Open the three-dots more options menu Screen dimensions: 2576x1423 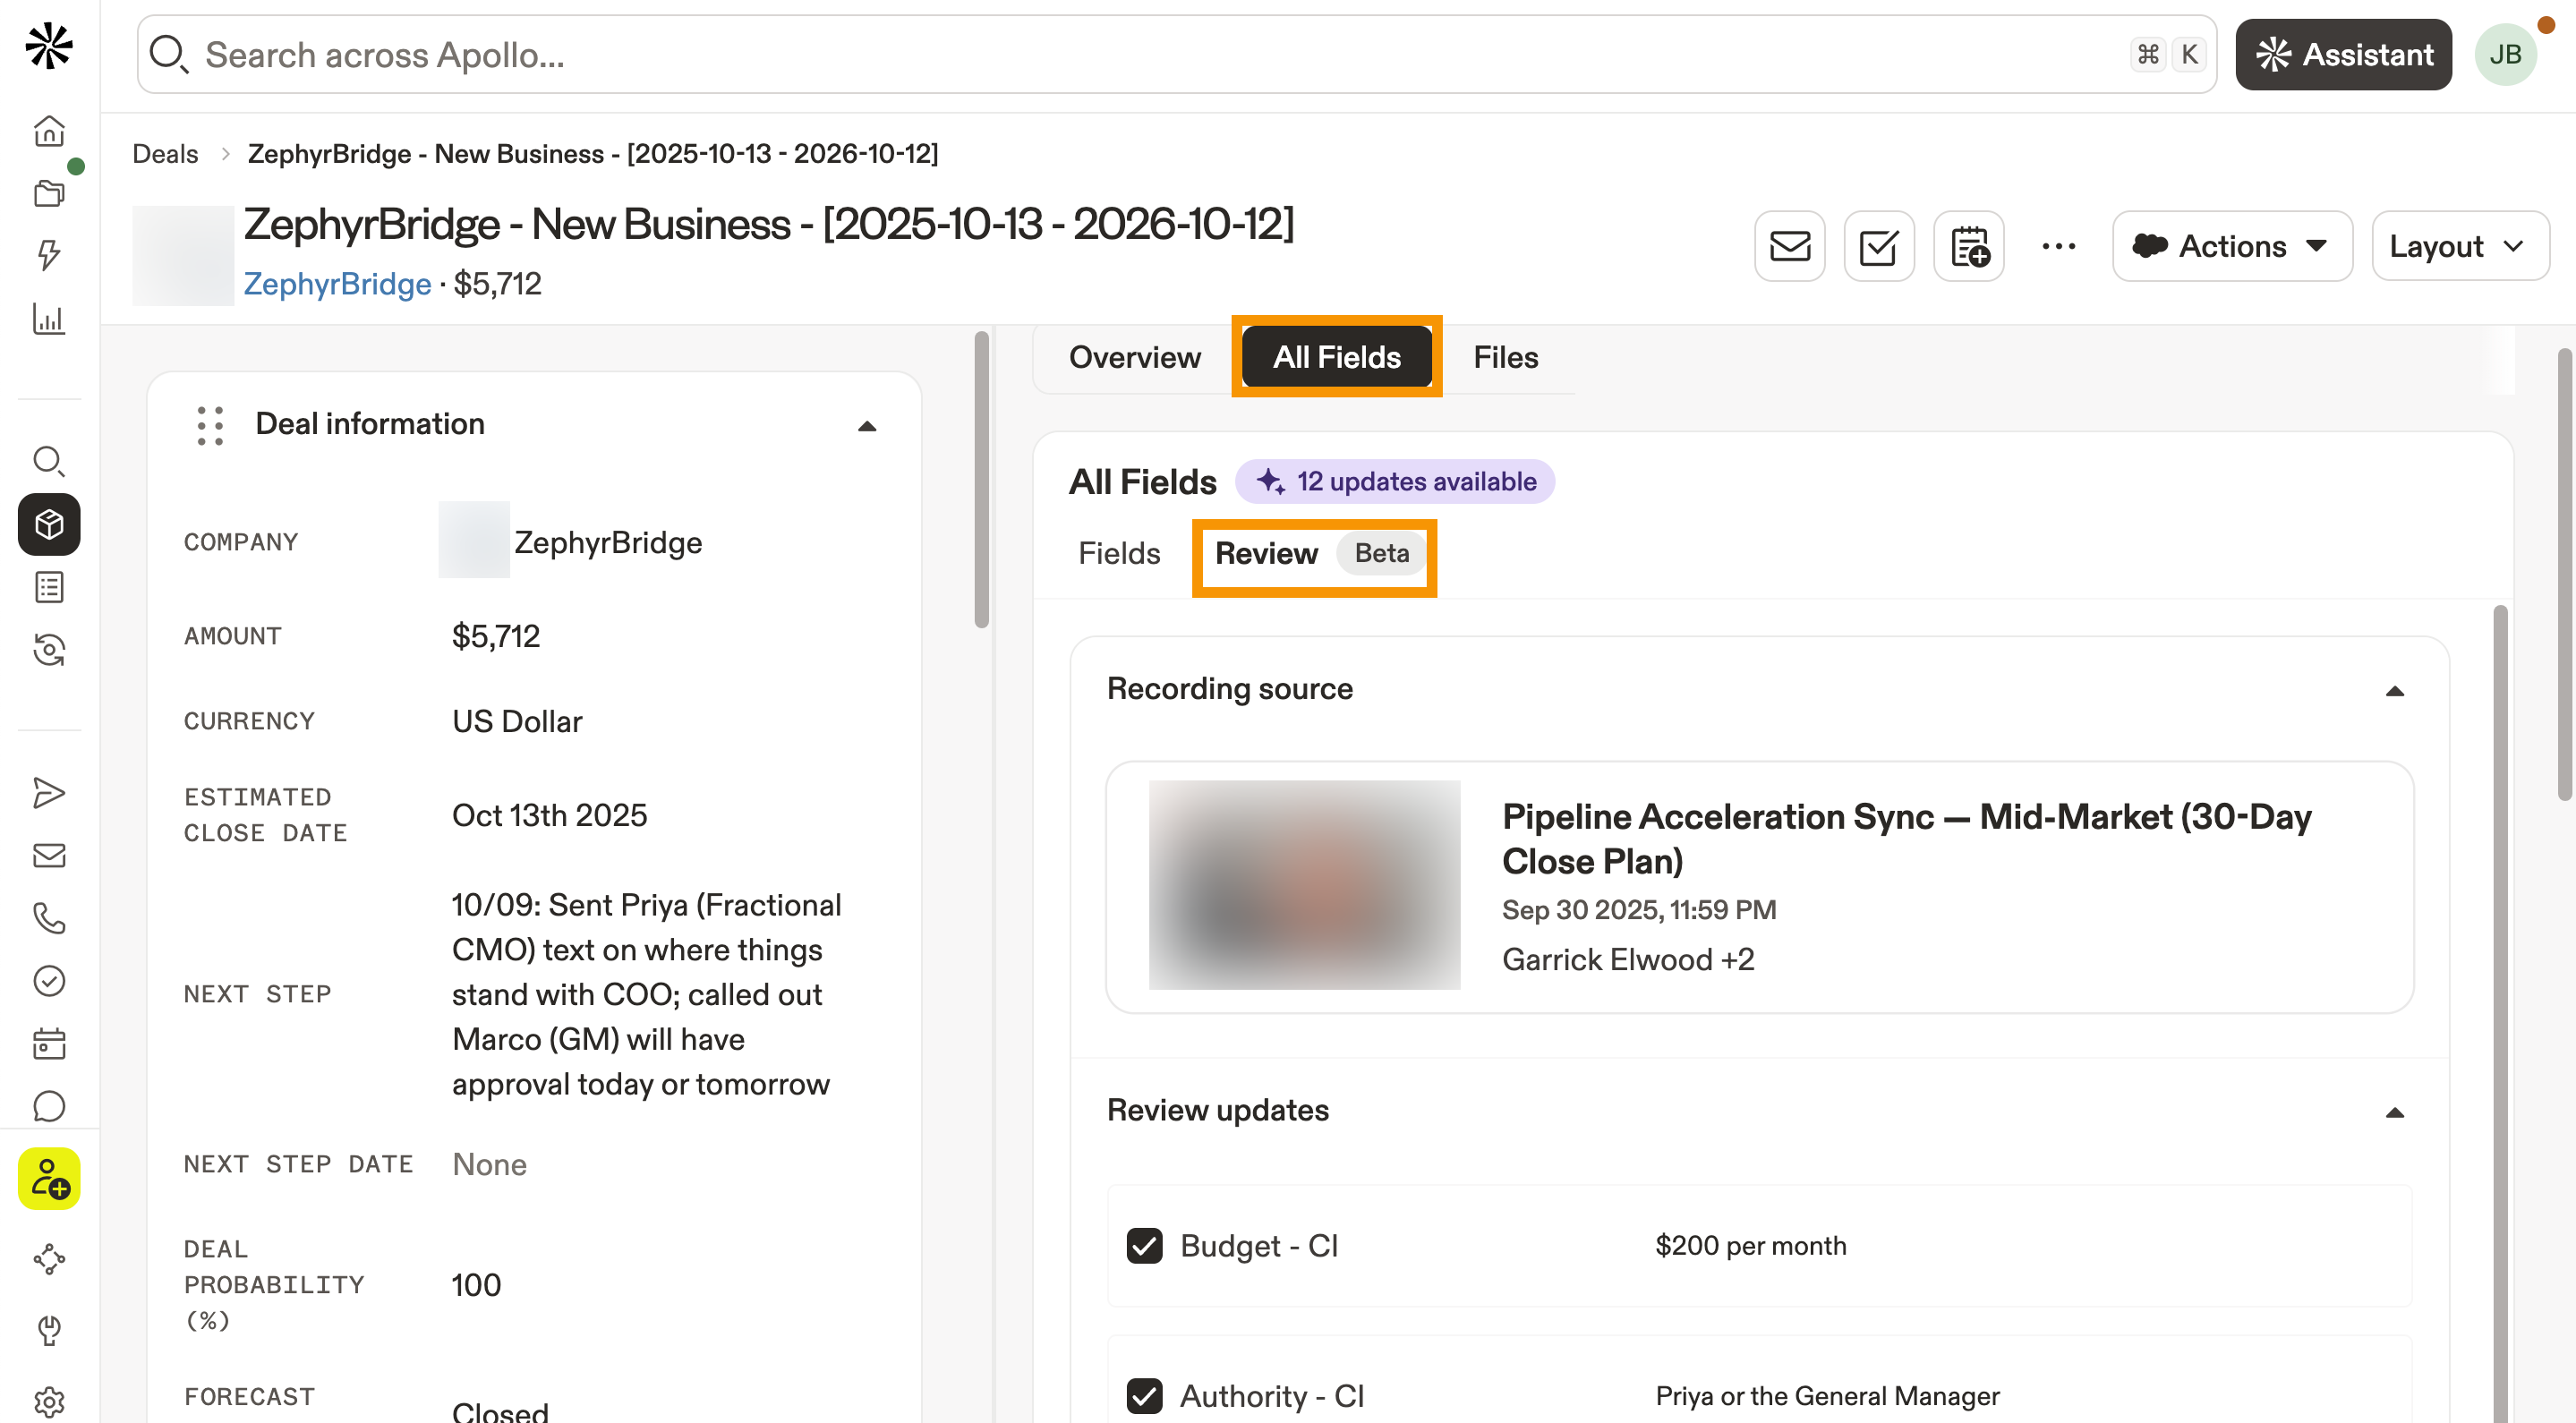click(2058, 246)
